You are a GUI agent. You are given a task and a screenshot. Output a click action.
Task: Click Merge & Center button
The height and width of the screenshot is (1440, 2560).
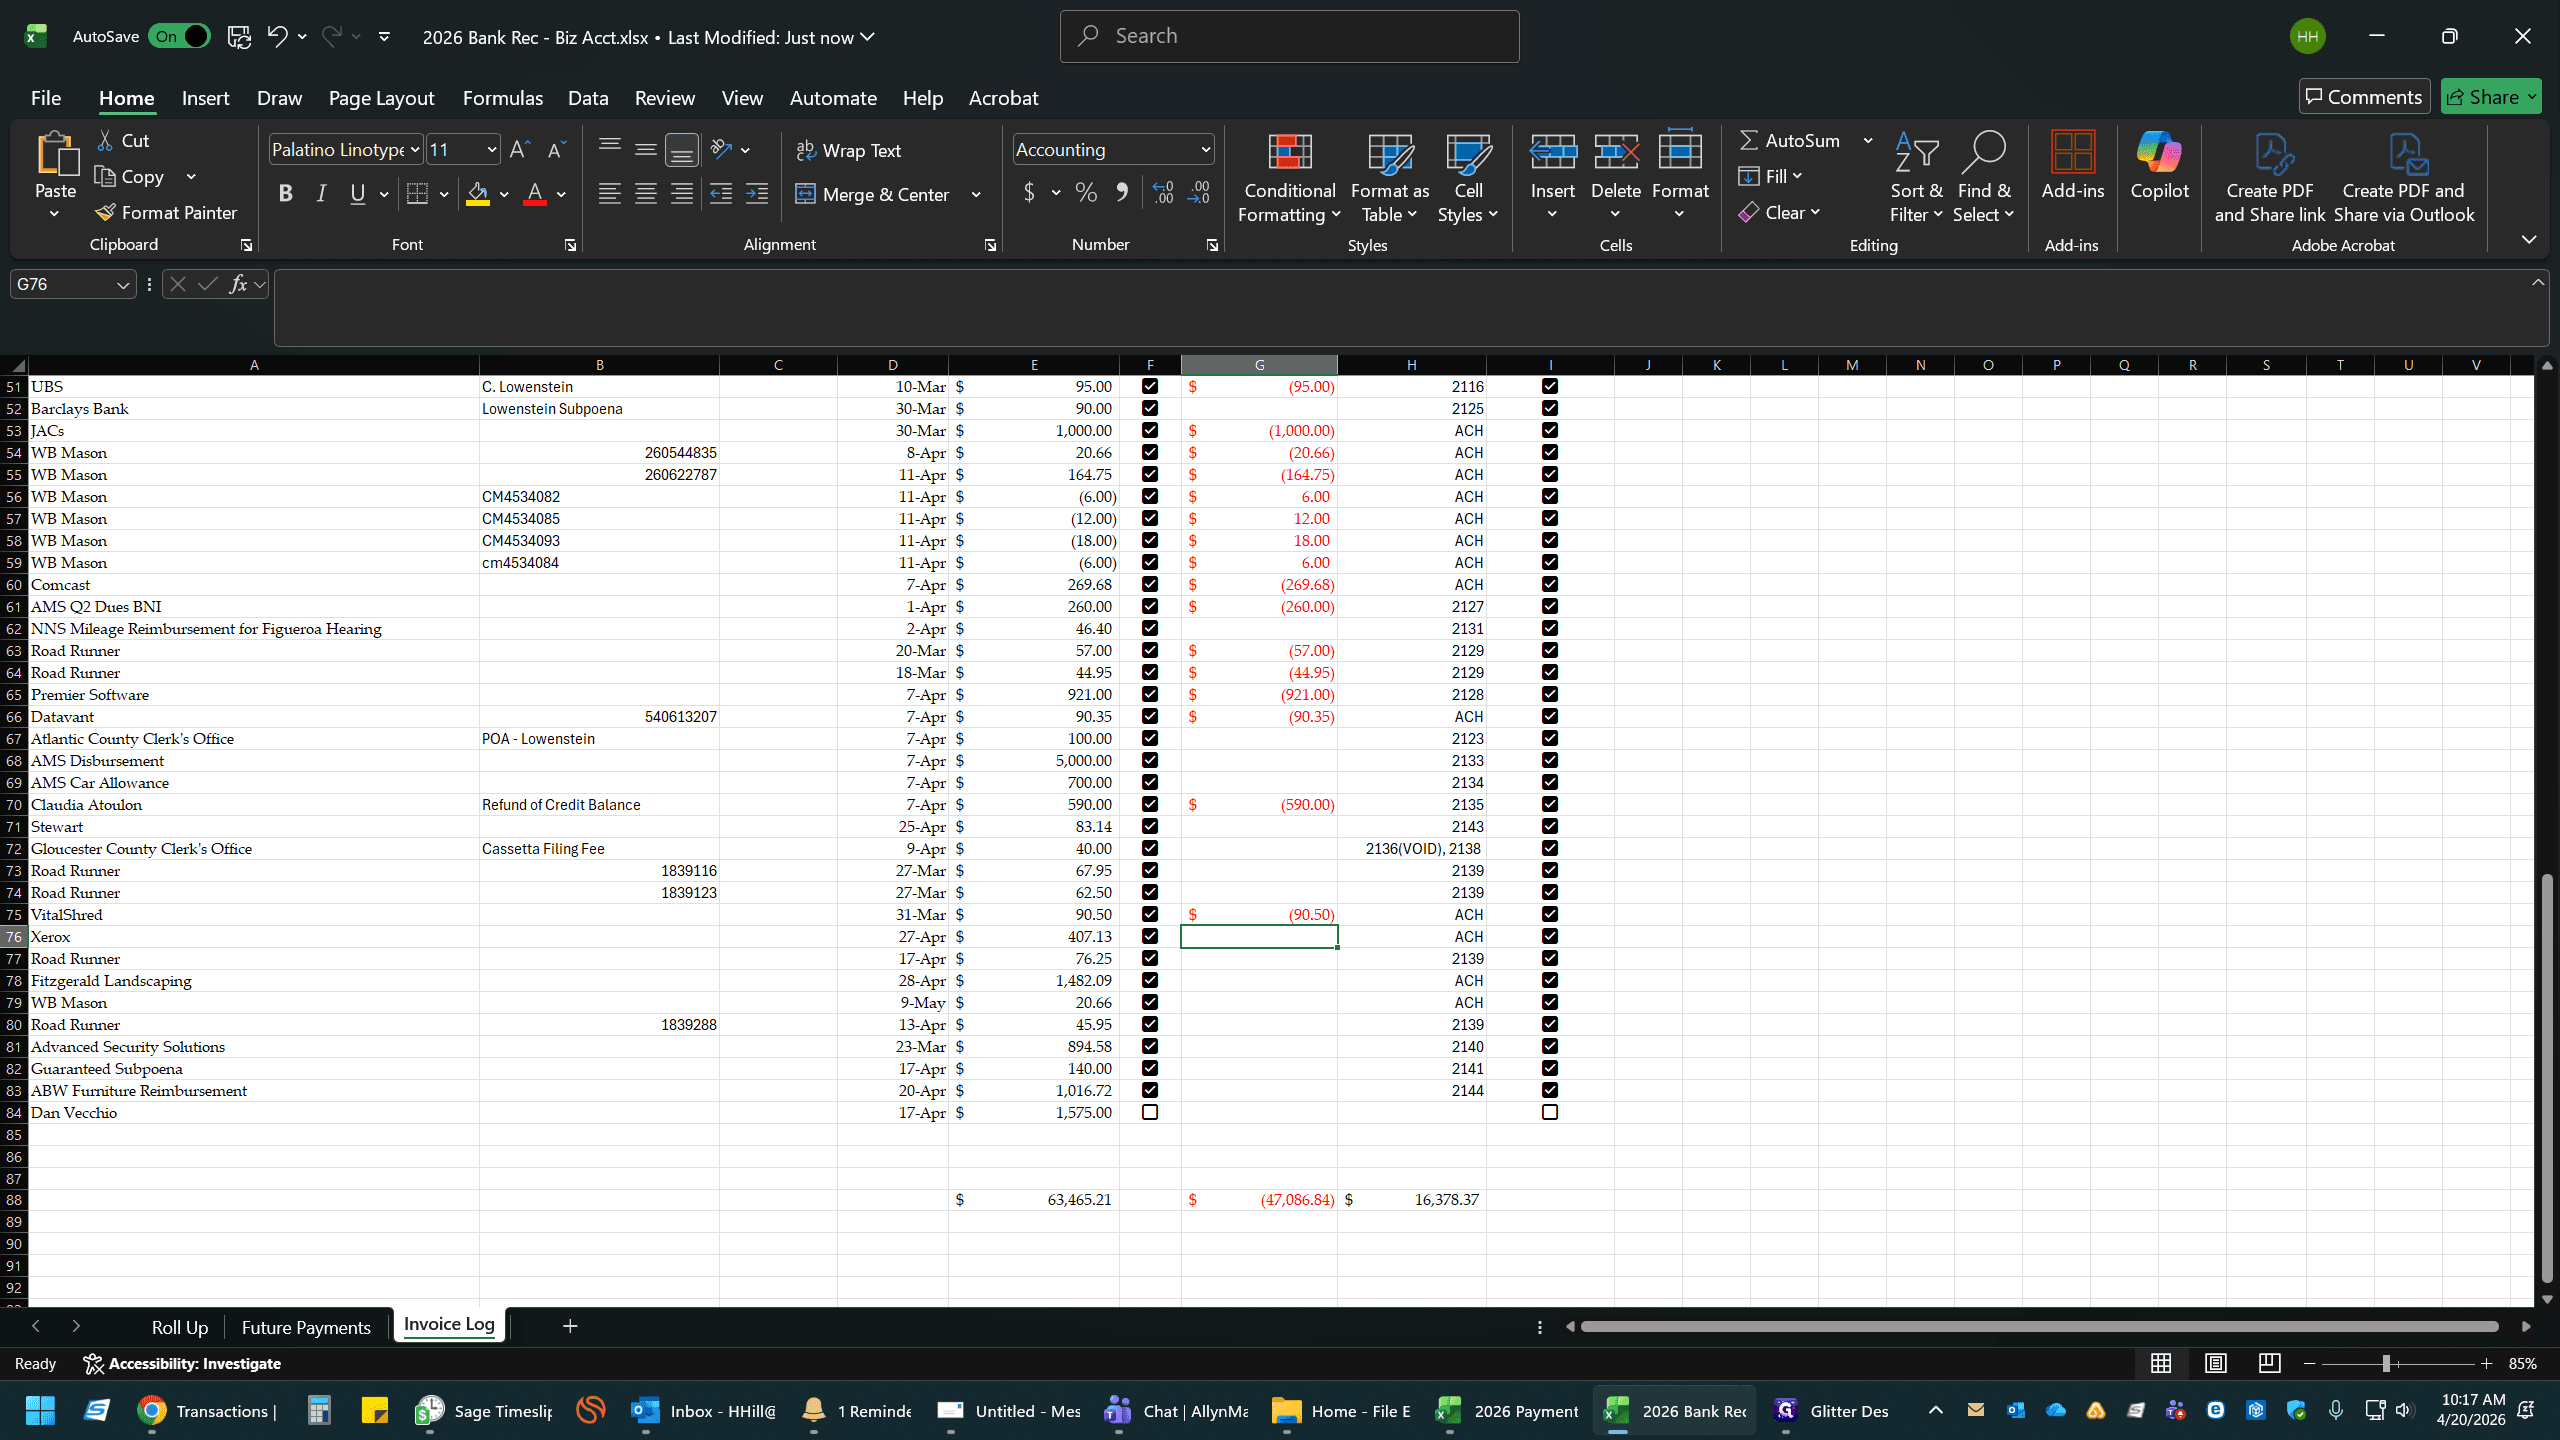(x=873, y=194)
